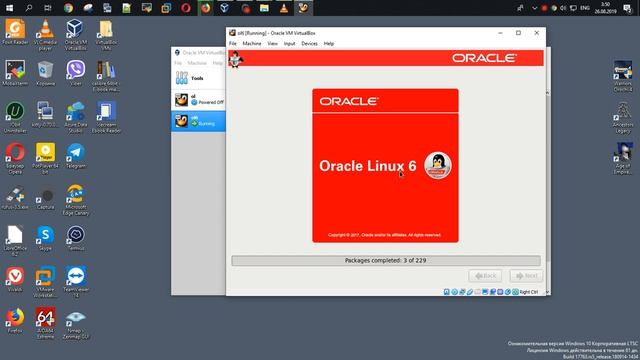Open MobaXterm desktop shortcut
Viewport: 640px width, 360px height.
(x=15, y=73)
